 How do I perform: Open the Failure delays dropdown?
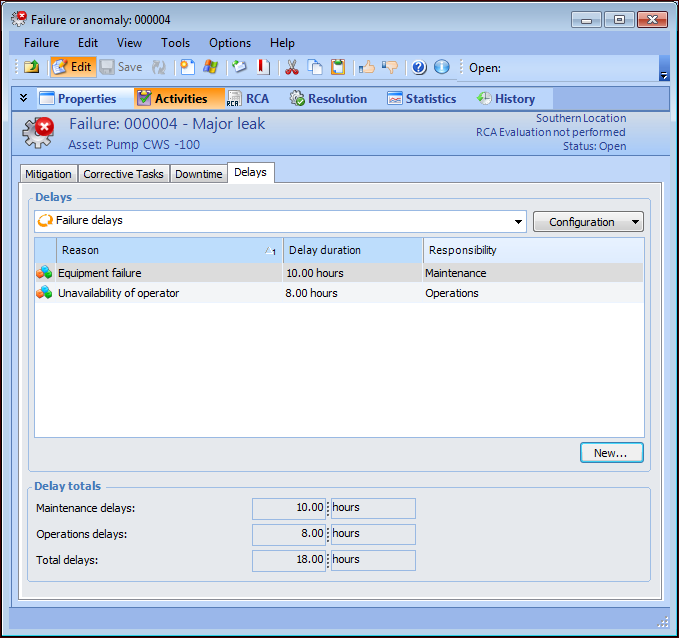pos(517,221)
